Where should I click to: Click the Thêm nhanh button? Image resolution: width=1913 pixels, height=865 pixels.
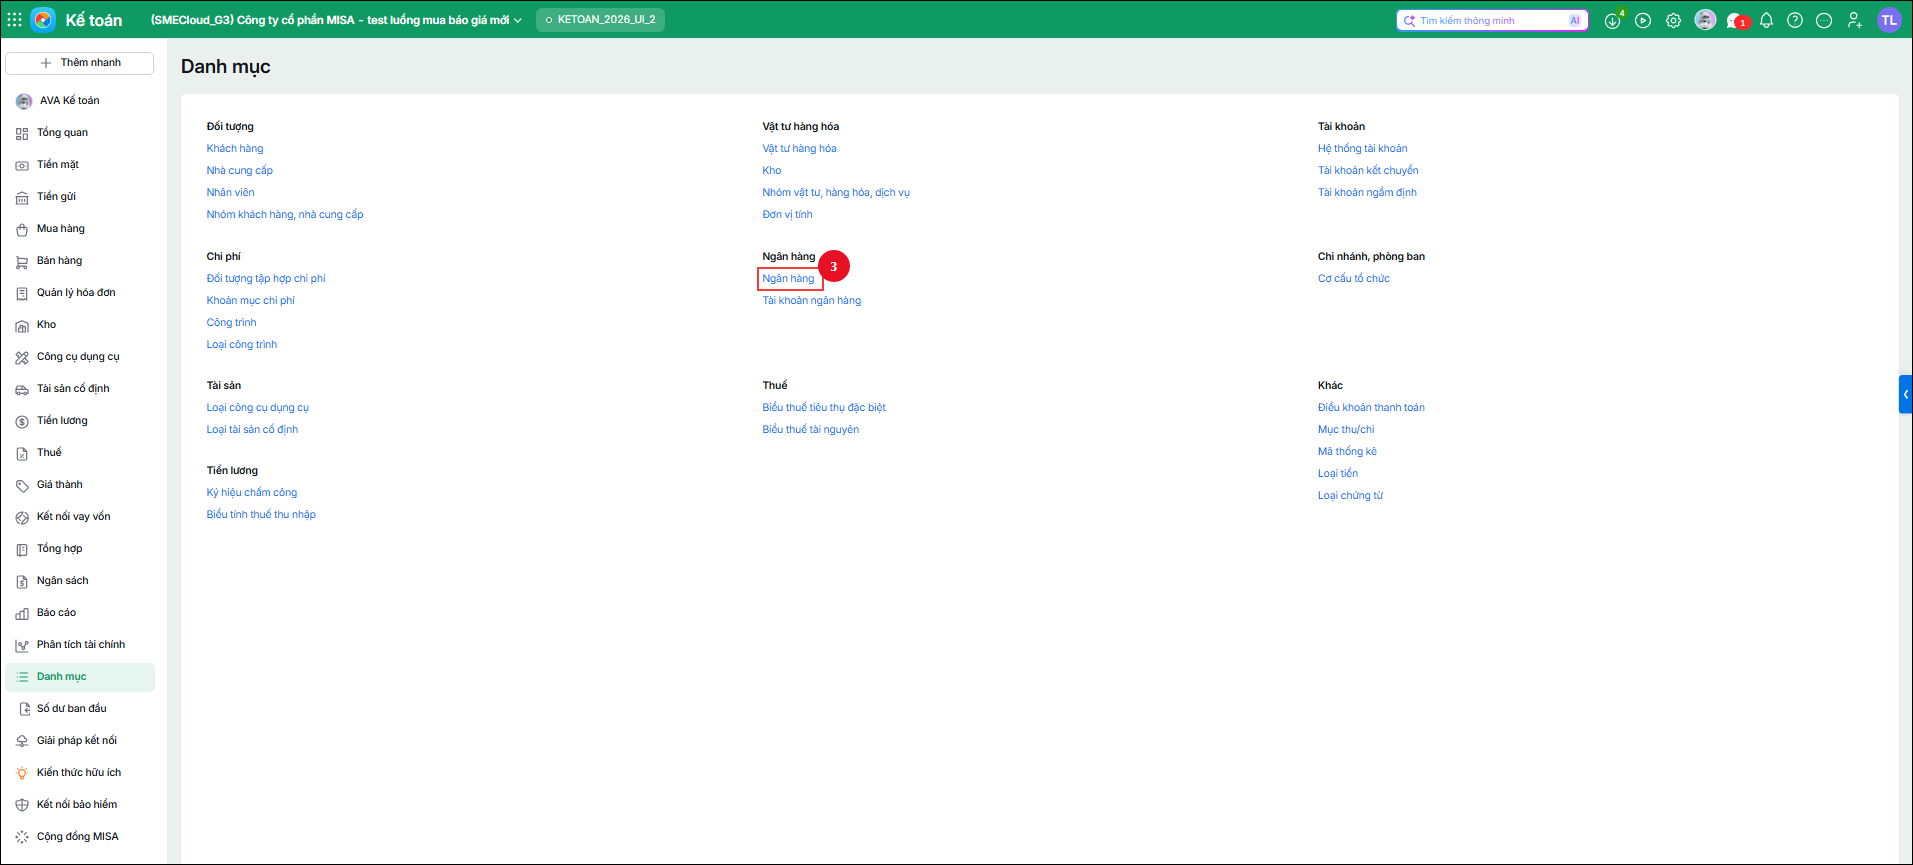80,63
